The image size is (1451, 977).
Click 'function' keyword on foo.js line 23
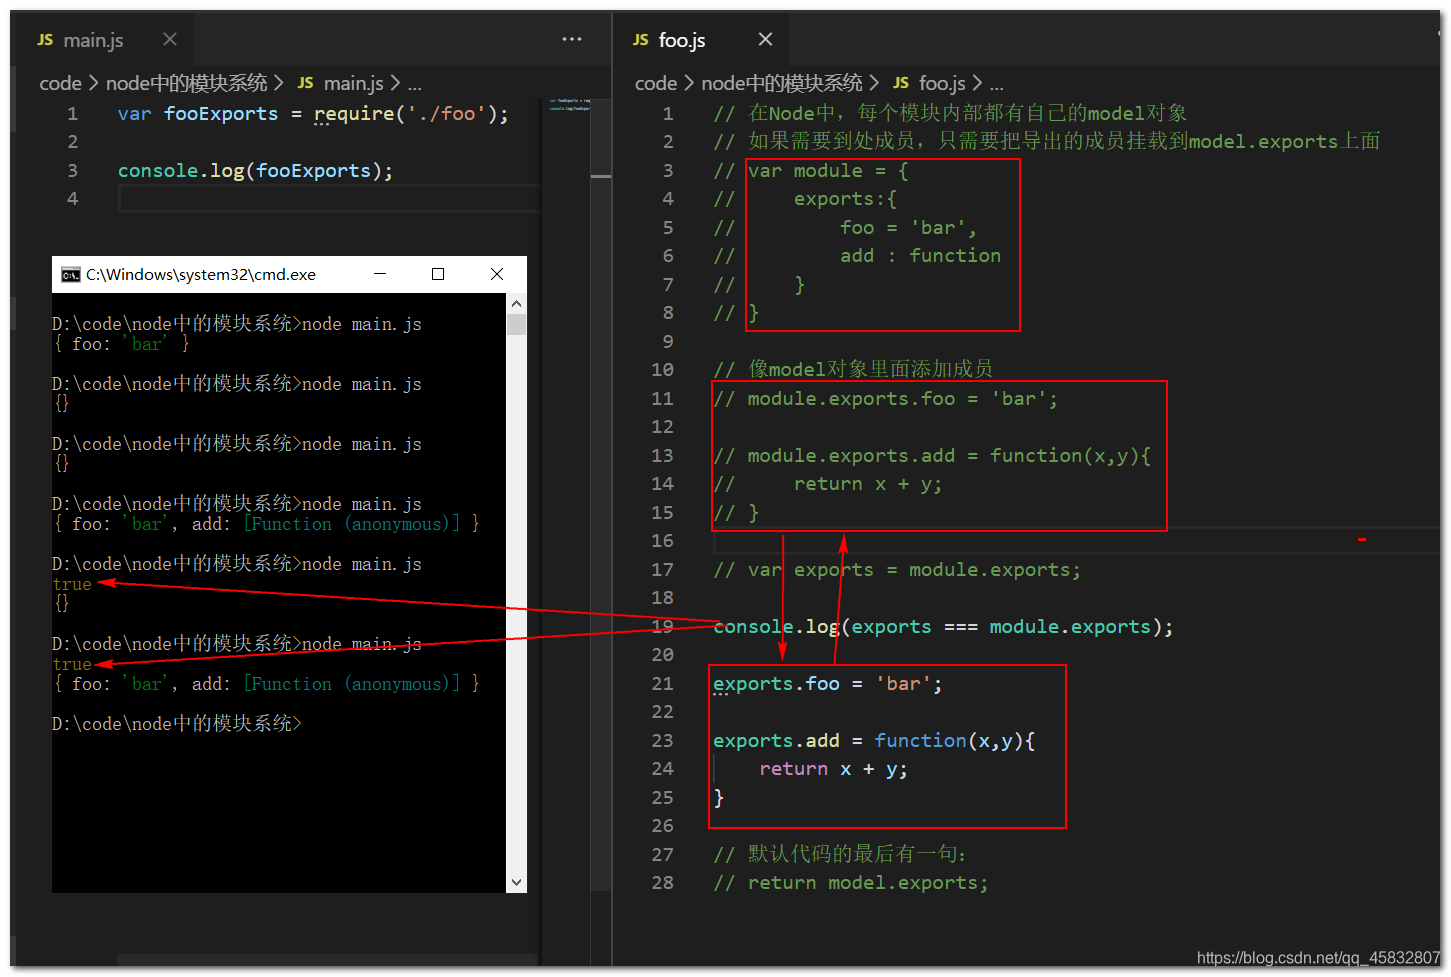pos(920,741)
